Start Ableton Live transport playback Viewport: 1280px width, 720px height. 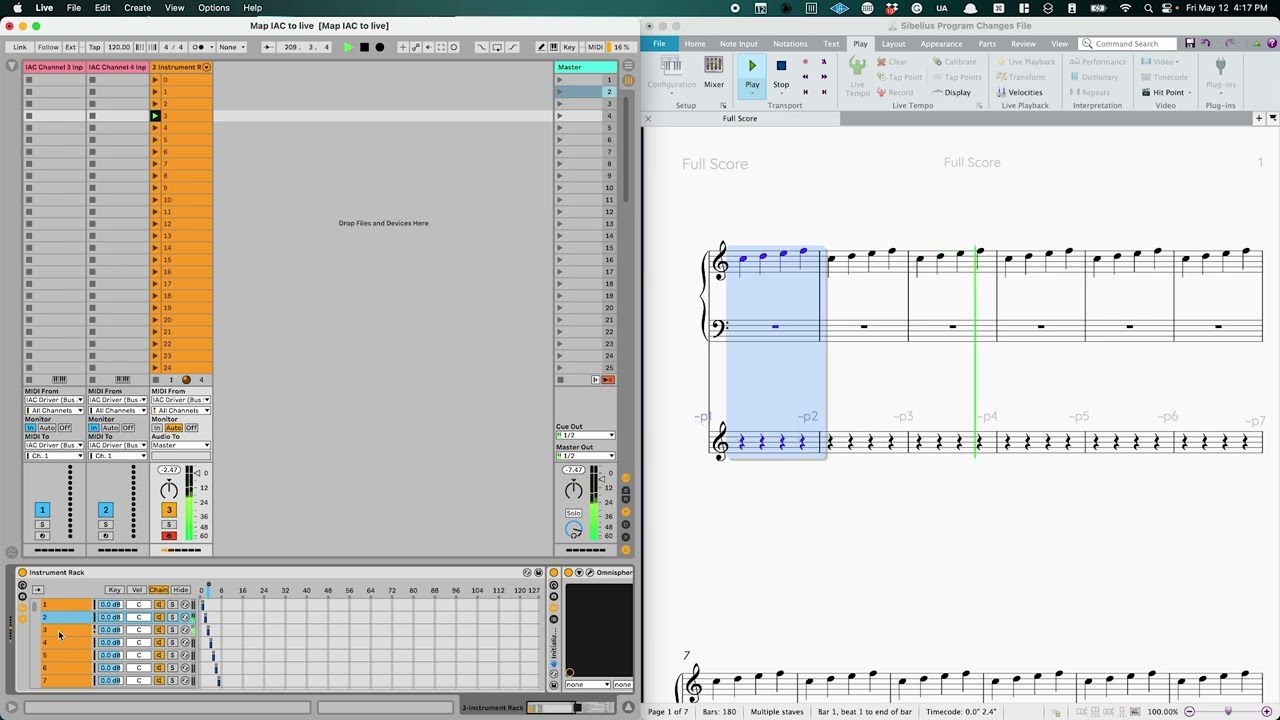point(348,47)
